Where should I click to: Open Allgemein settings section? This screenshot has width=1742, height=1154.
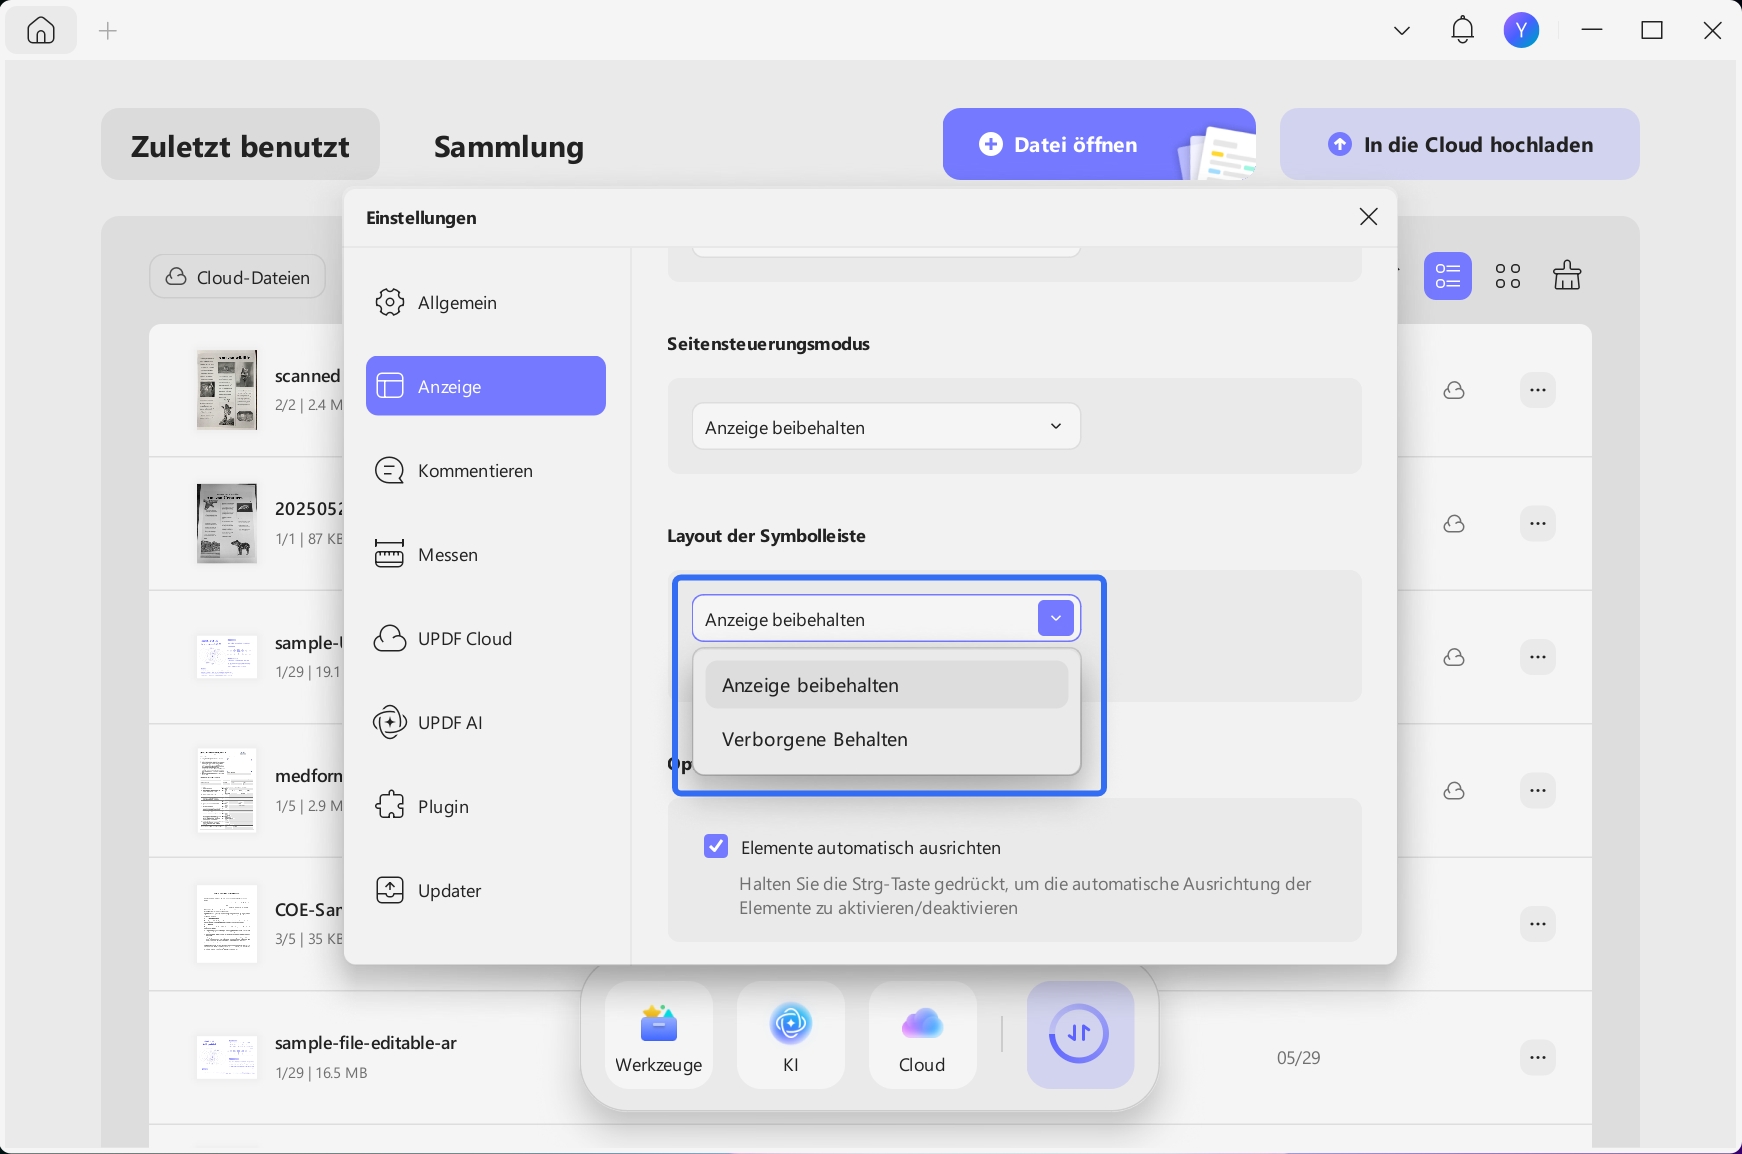(x=486, y=302)
